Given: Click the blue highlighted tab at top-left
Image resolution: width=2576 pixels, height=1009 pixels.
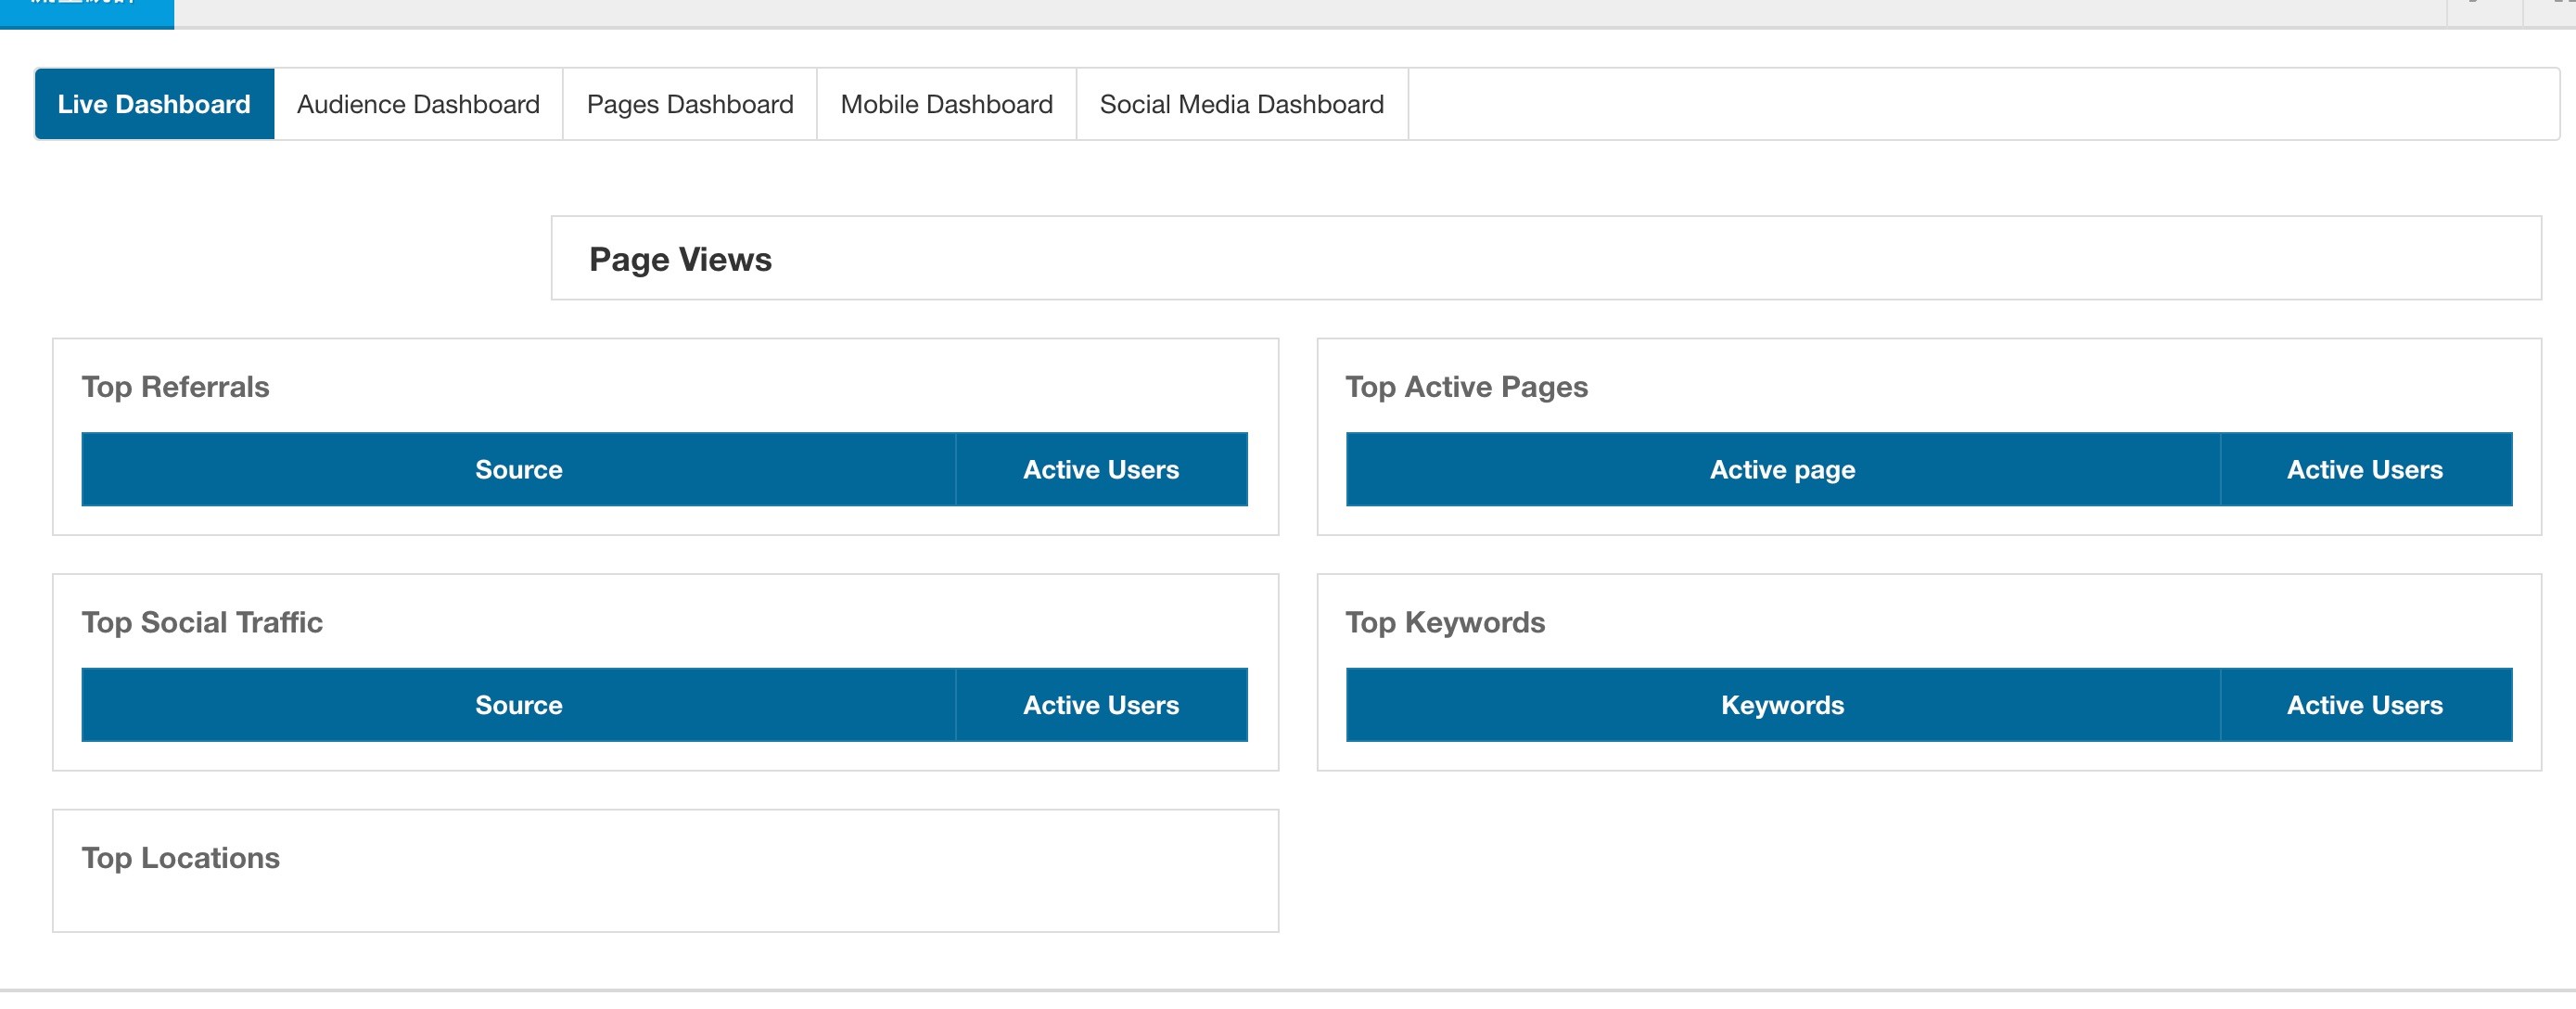Looking at the screenshot, I should point(86,12).
